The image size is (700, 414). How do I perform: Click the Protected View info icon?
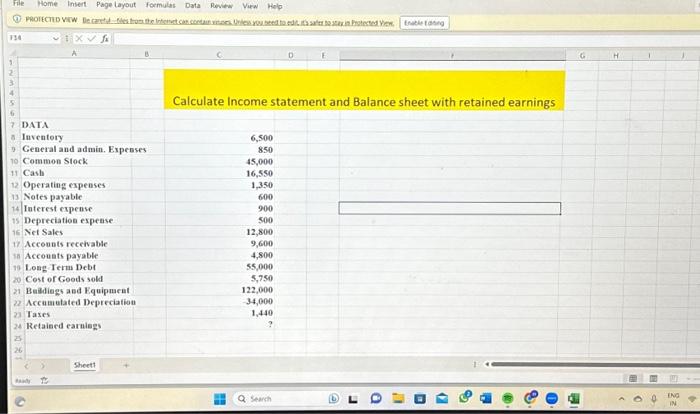tap(17, 19)
